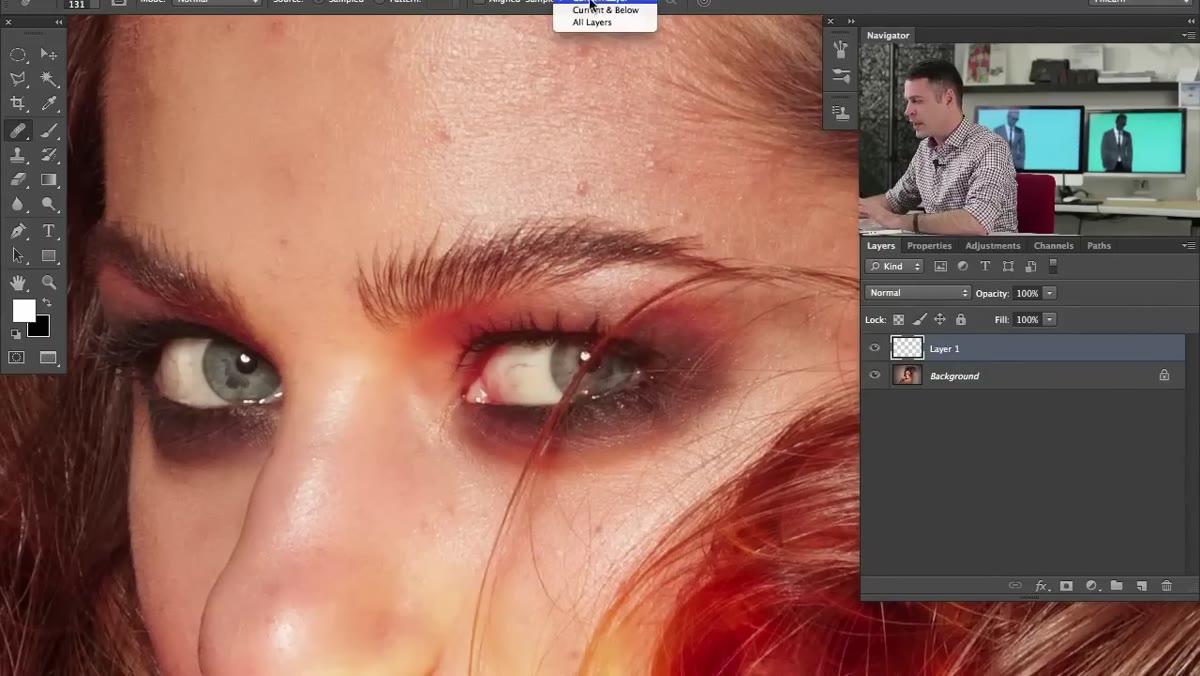The image size is (1200, 676).
Task: Select the Type tool
Action: 48,231
